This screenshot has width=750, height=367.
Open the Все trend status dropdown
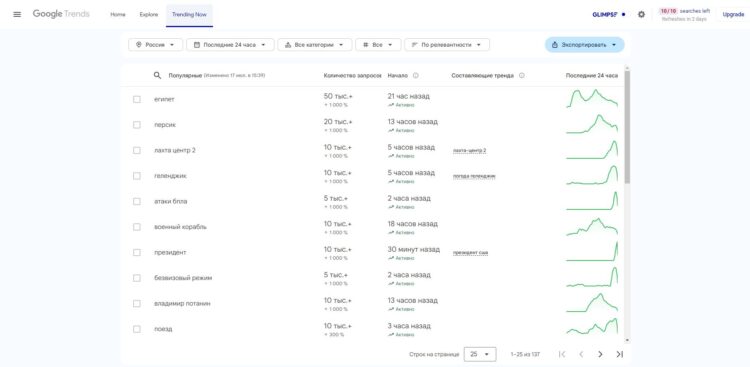378,44
